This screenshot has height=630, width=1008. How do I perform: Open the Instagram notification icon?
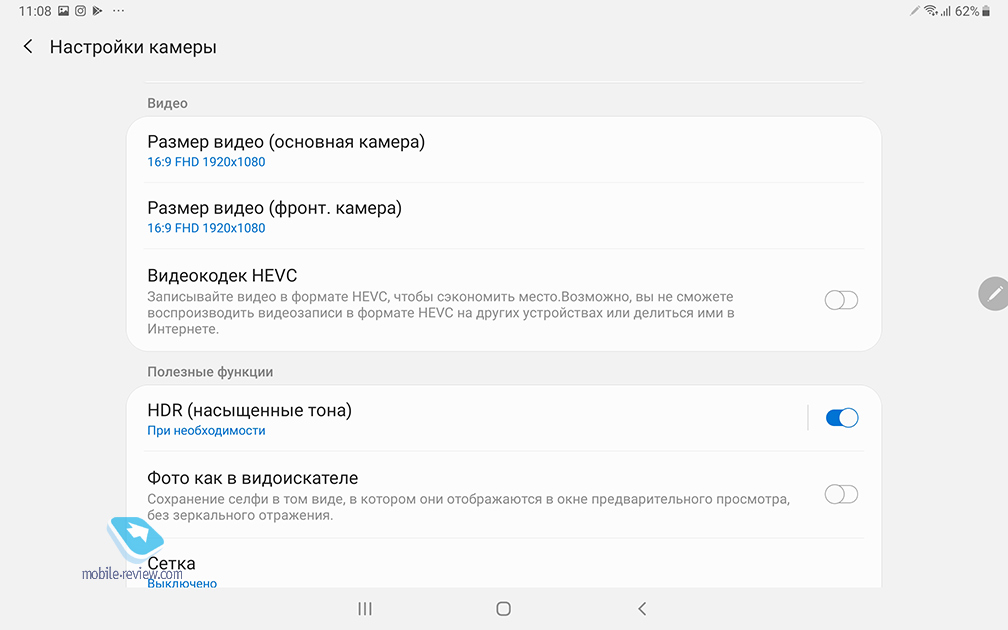[80, 11]
